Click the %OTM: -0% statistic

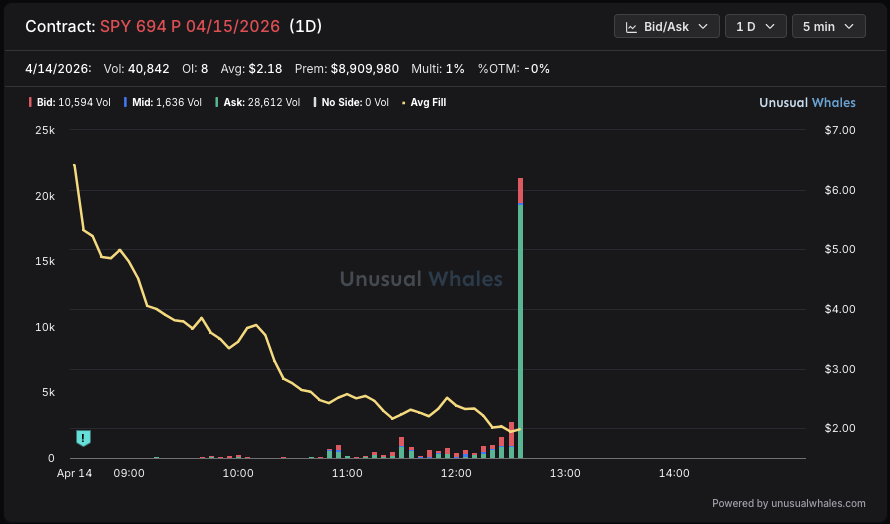[x=514, y=69]
